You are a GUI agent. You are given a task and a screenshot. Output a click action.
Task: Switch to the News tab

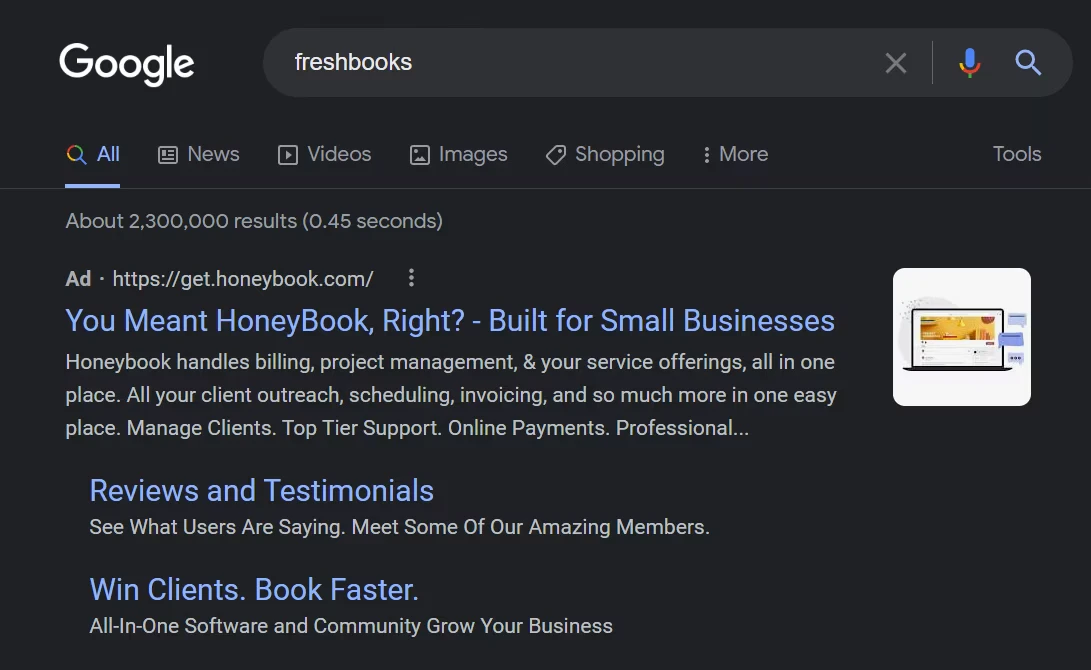[x=212, y=154]
